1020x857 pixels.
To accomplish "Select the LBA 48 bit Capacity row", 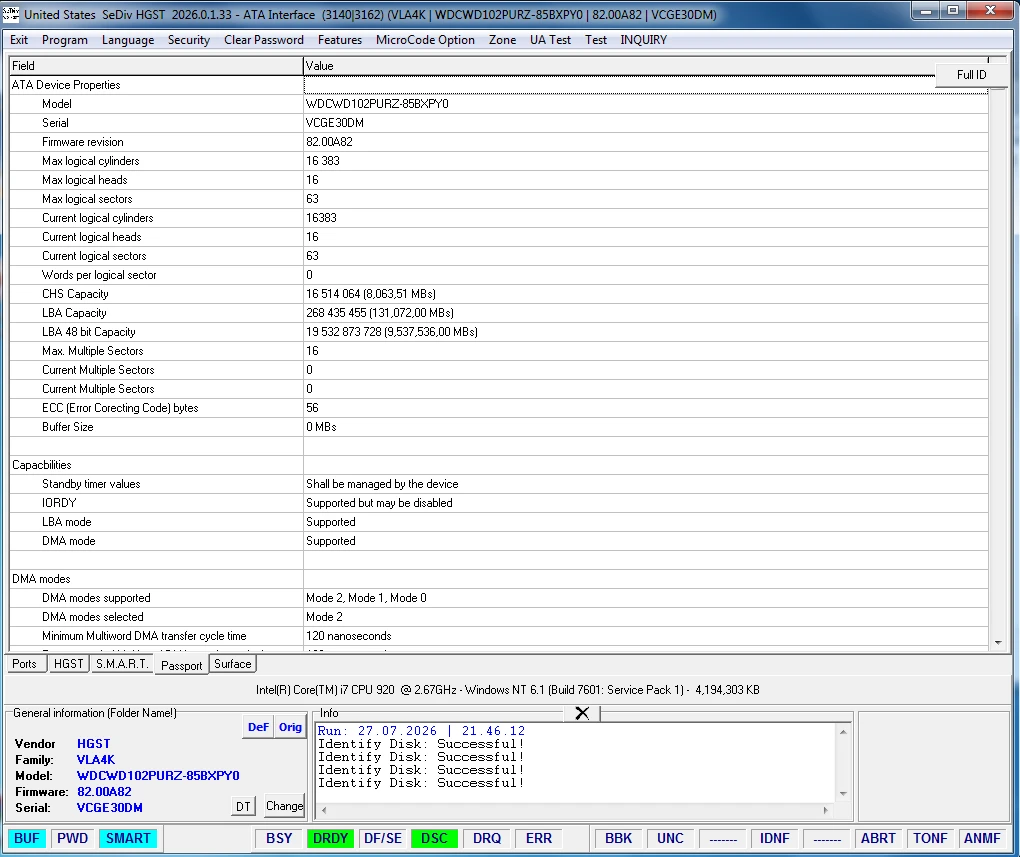I will pyautogui.click(x=499, y=332).
